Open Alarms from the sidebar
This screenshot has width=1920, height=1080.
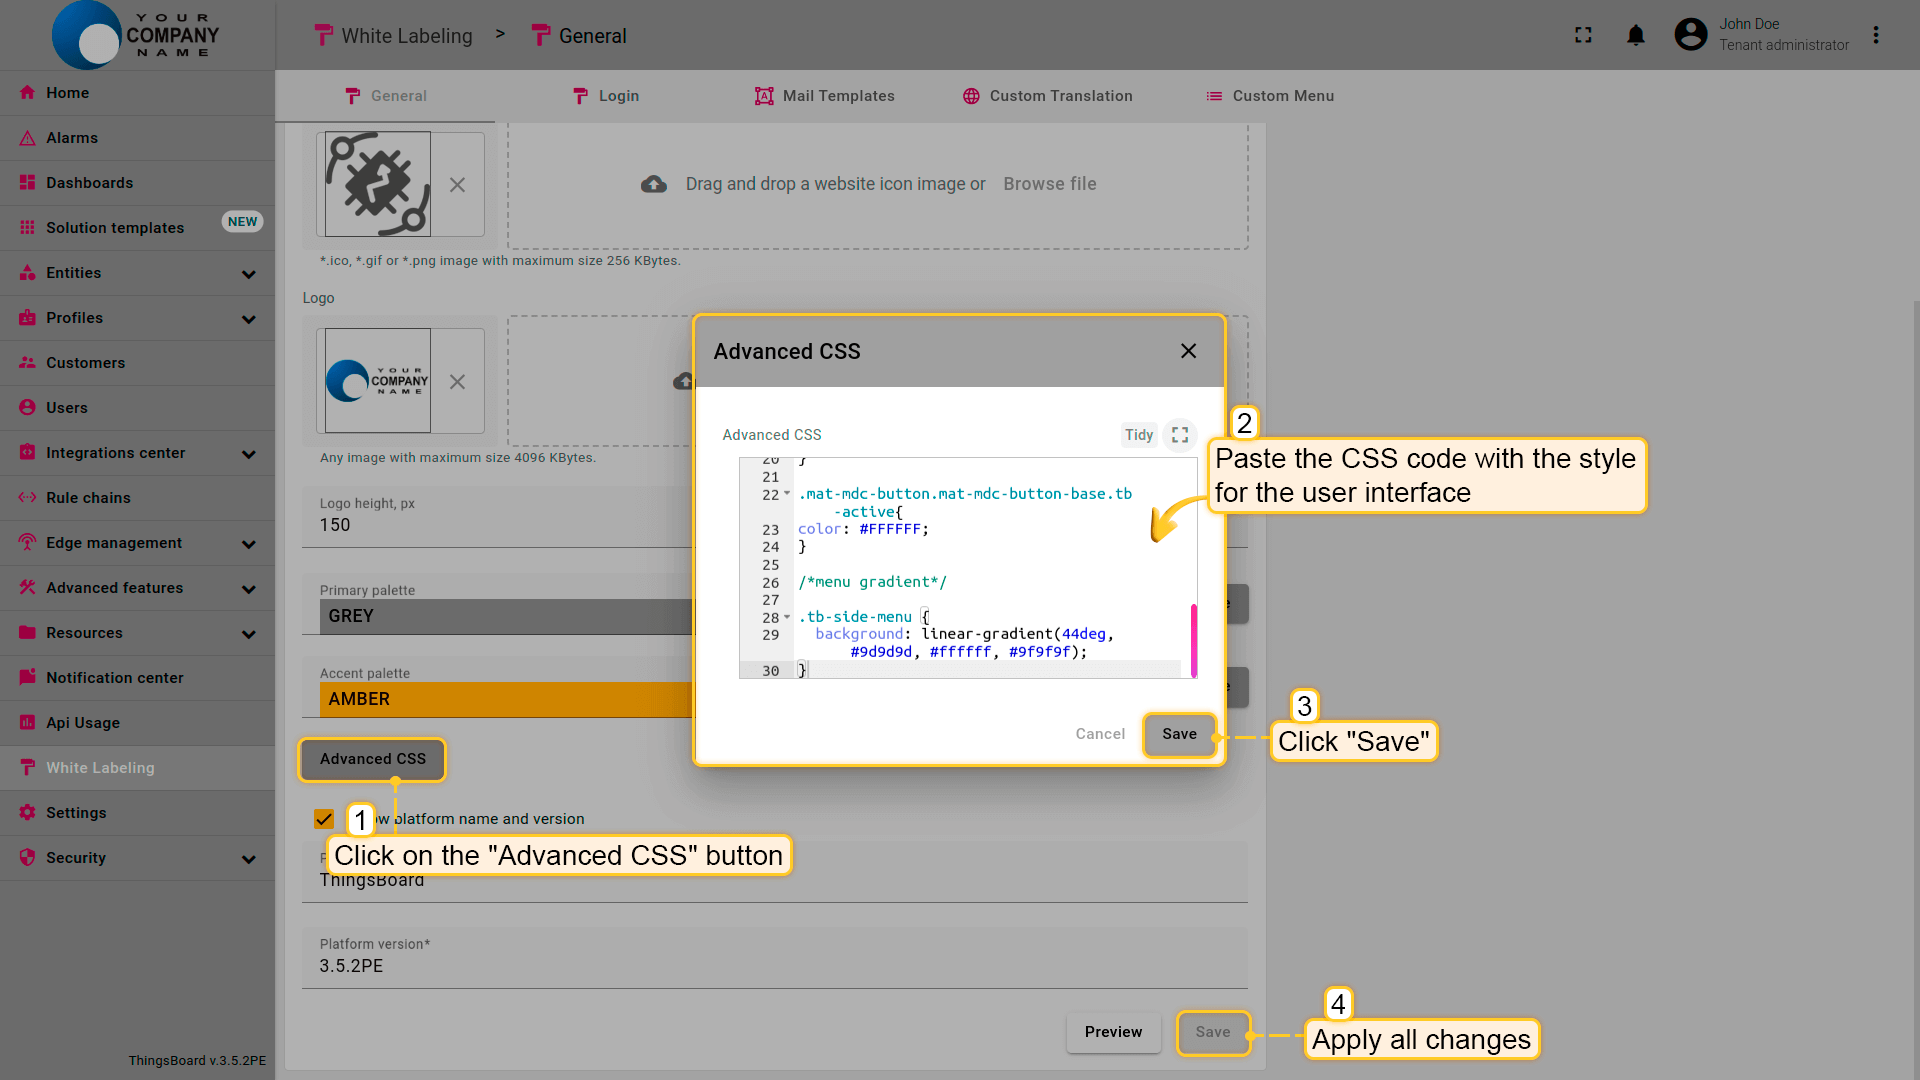(x=72, y=138)
